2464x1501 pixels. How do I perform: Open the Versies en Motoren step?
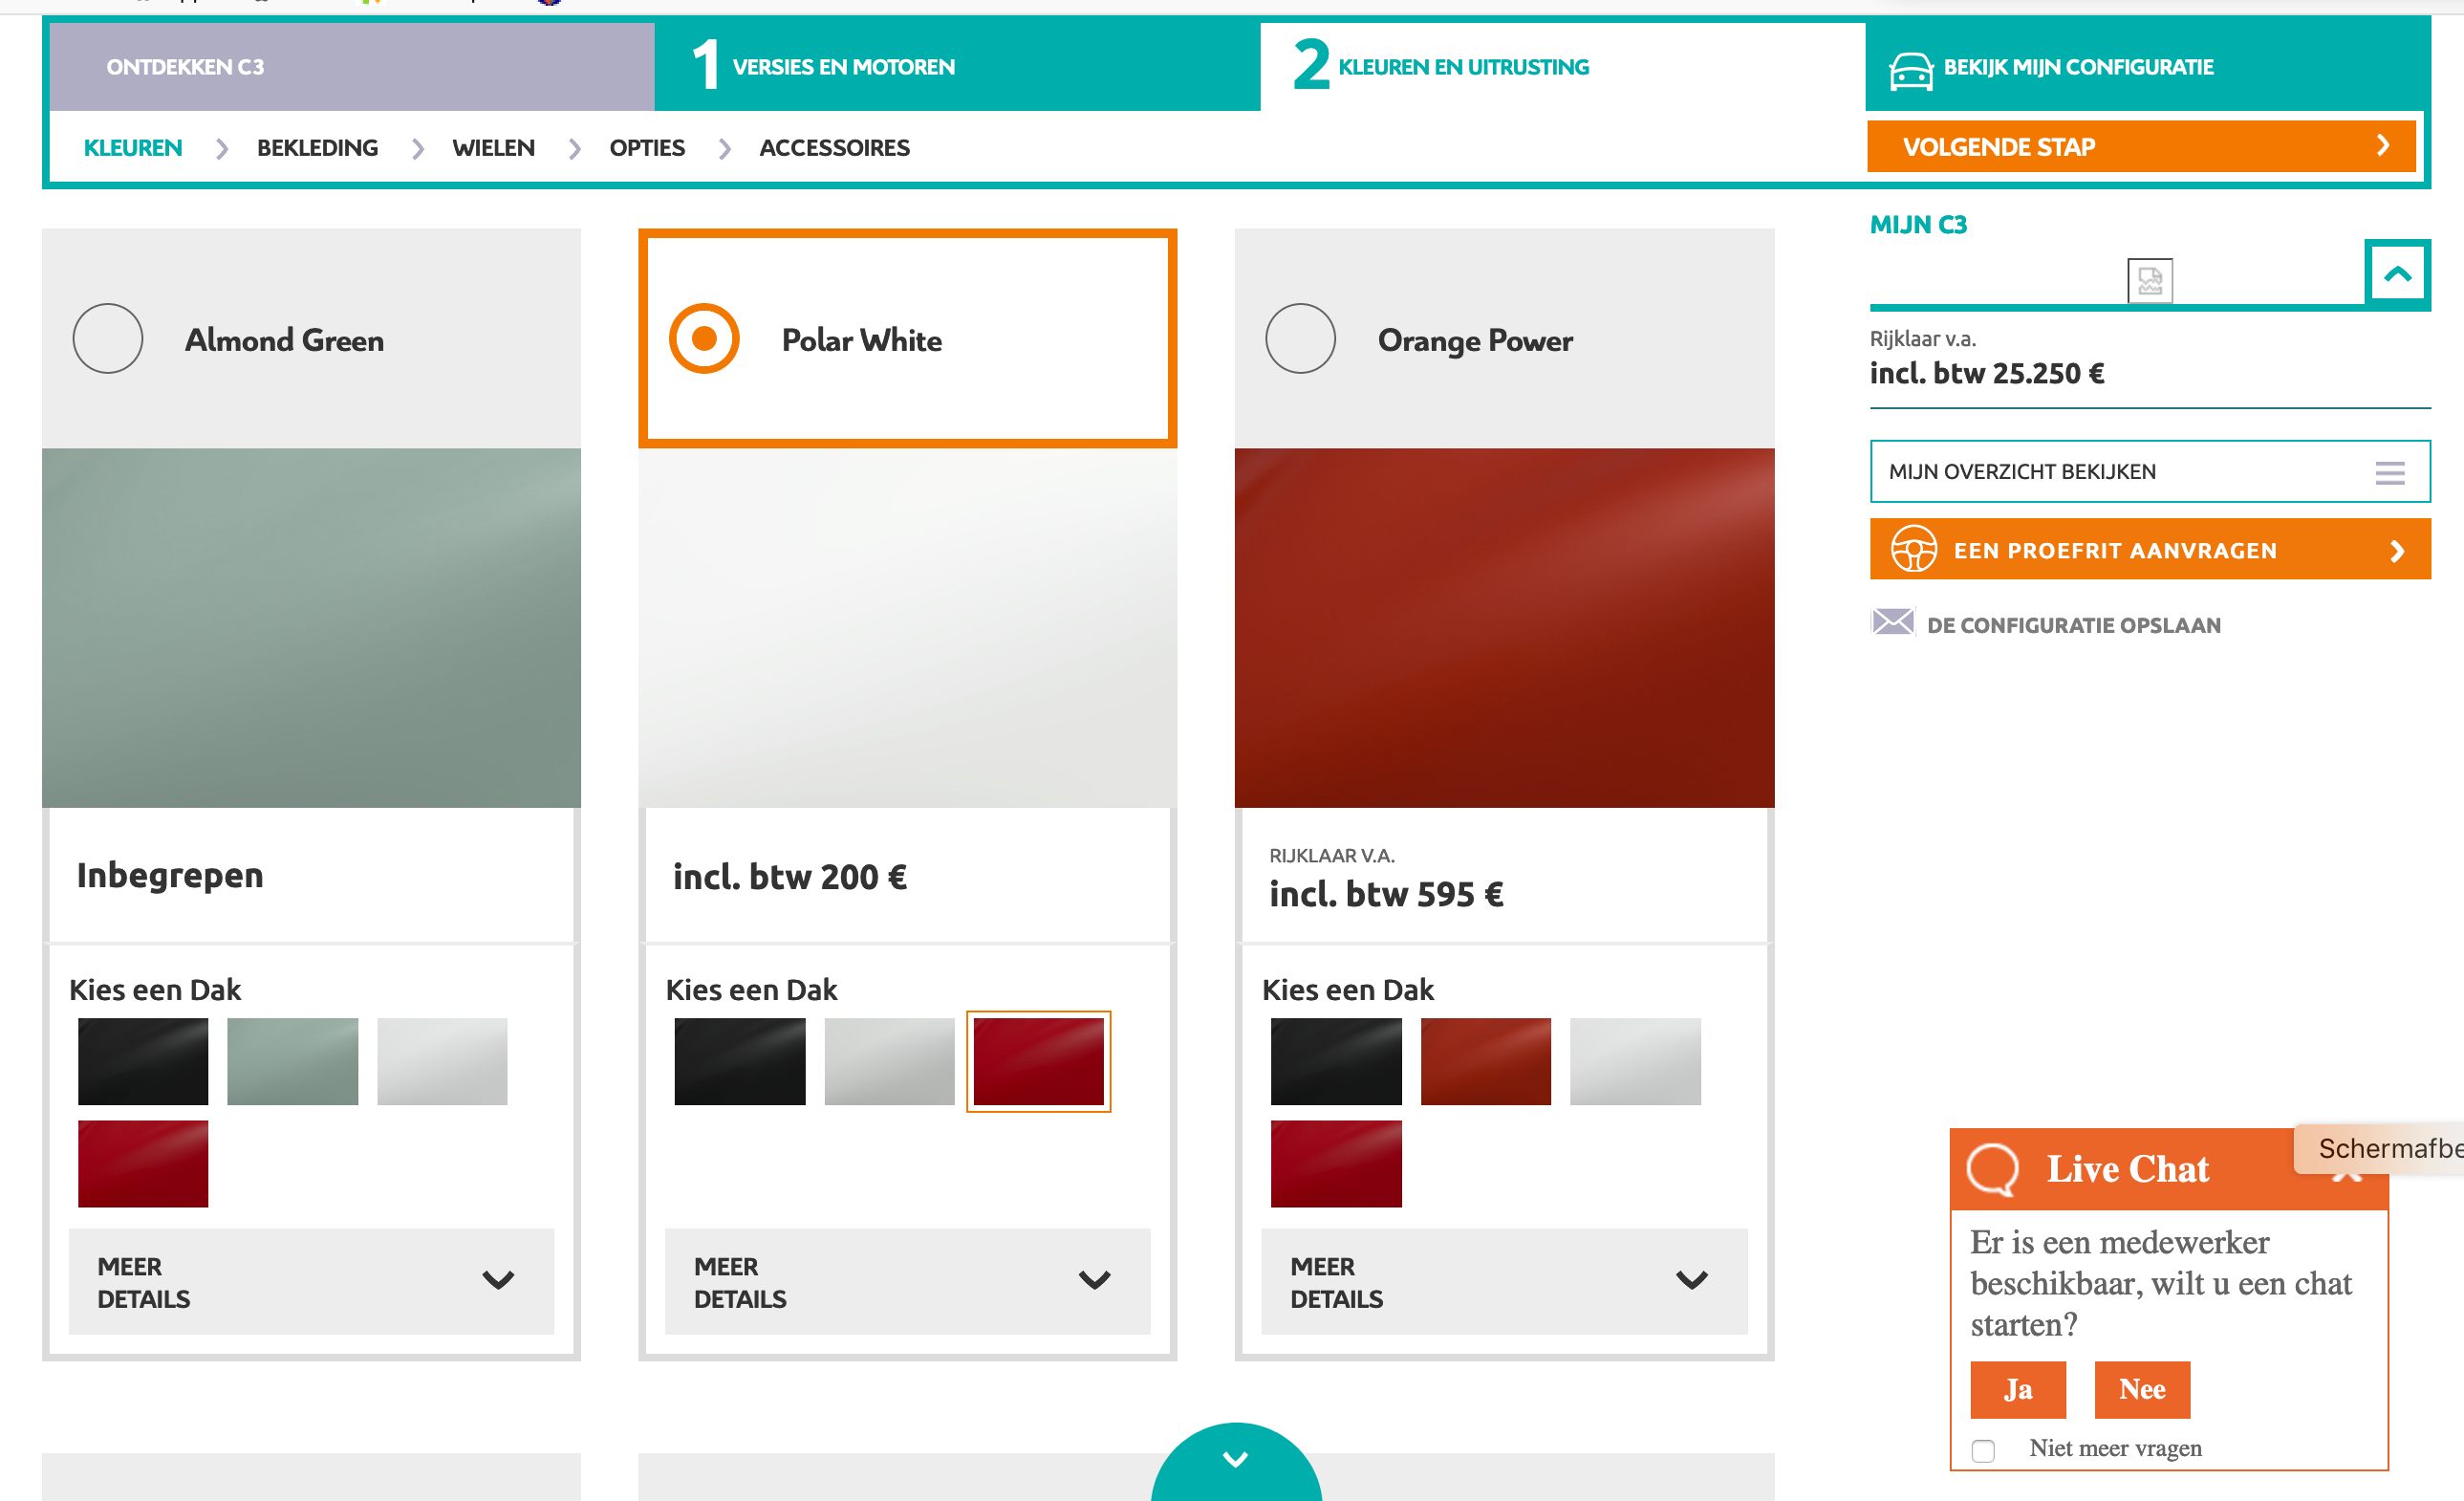click(843, 66)
